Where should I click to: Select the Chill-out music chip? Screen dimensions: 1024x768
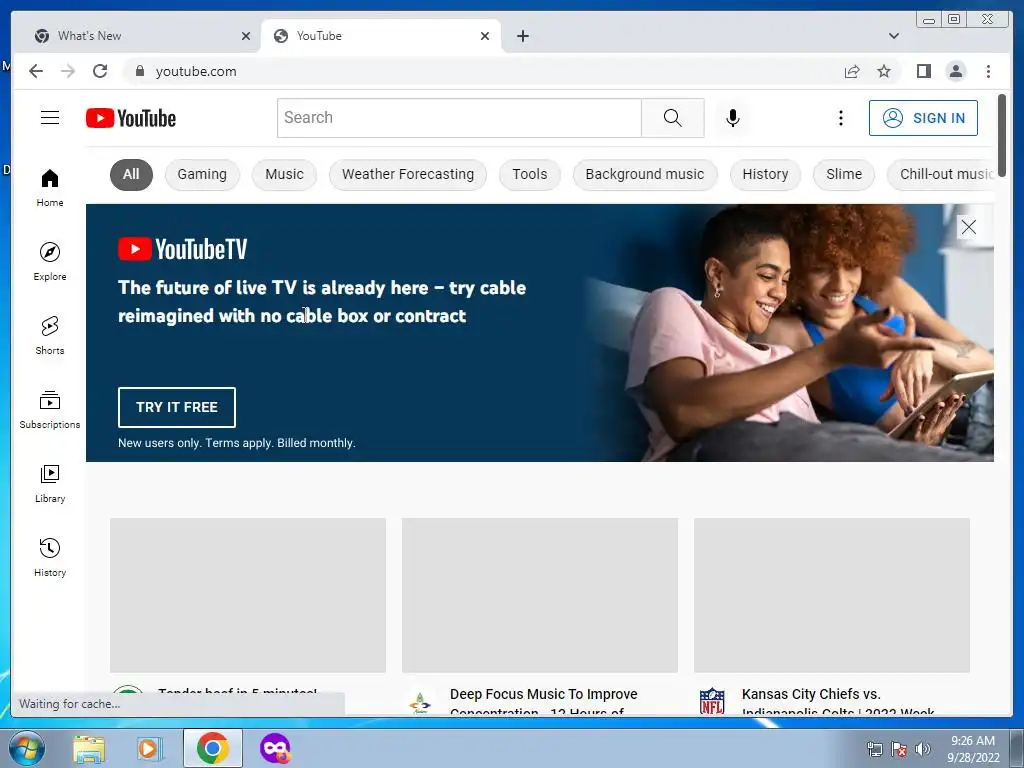click(x=940, y=174)
